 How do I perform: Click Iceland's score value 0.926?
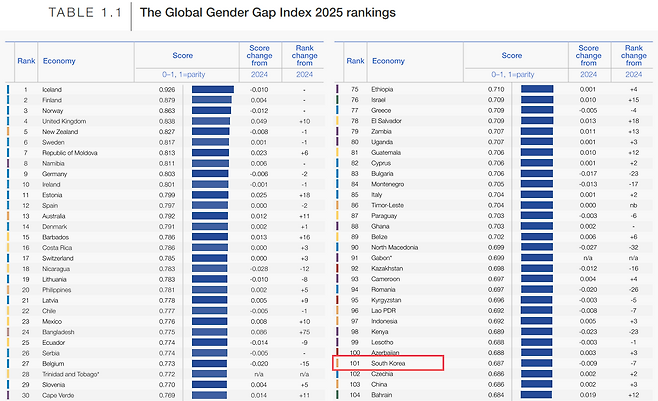(167, 90)
